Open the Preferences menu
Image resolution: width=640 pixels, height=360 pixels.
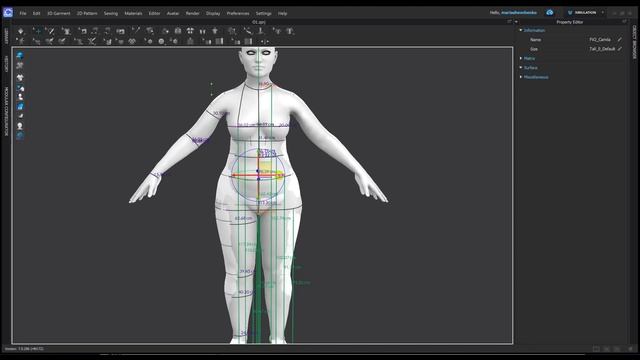[238, 13]
